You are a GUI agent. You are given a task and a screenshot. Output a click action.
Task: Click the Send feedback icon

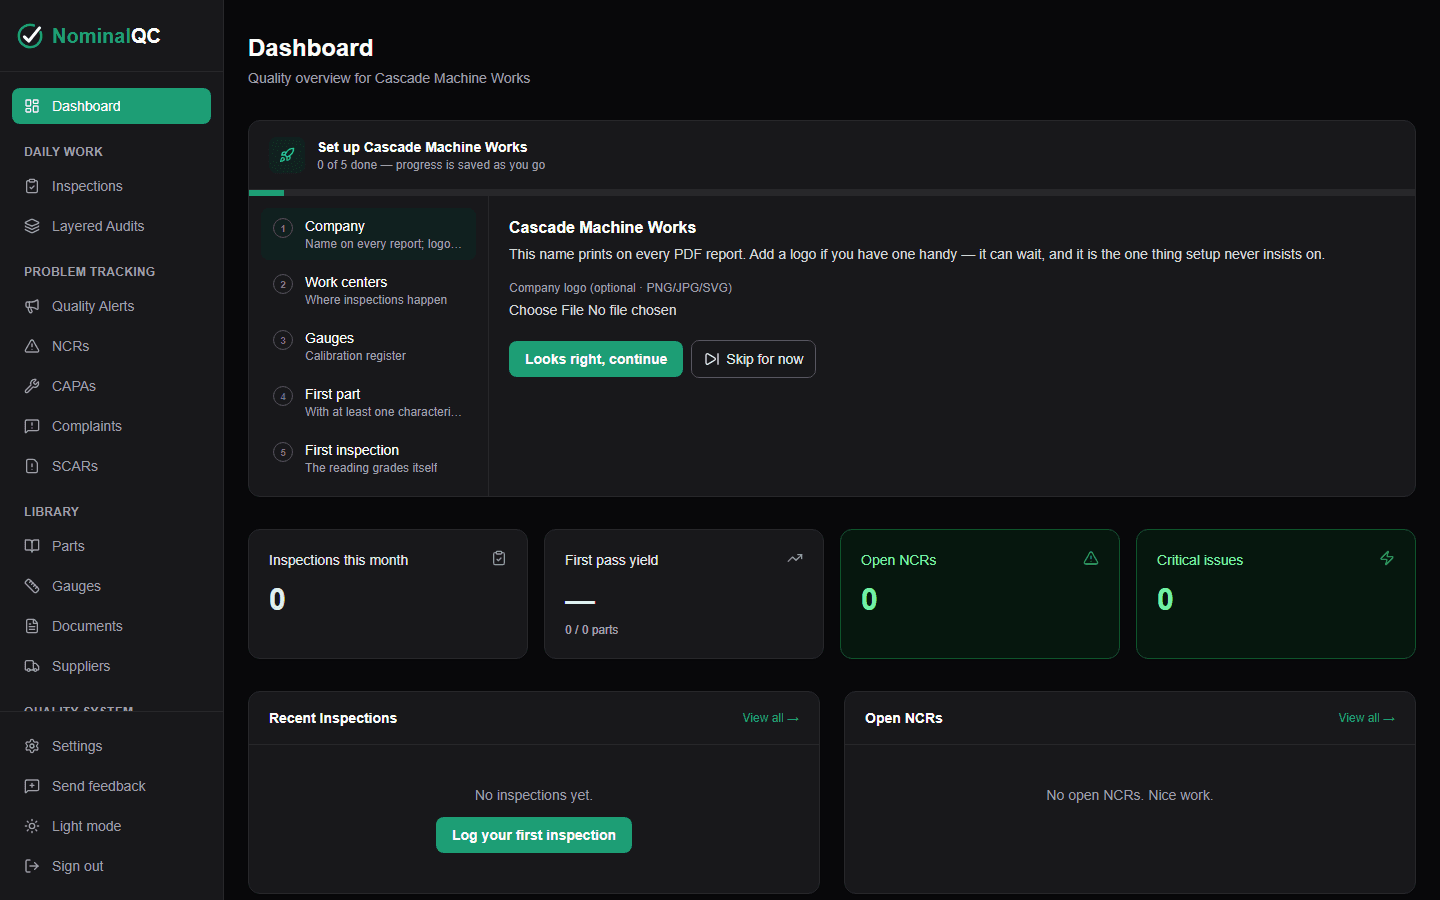tap(32, 786)
